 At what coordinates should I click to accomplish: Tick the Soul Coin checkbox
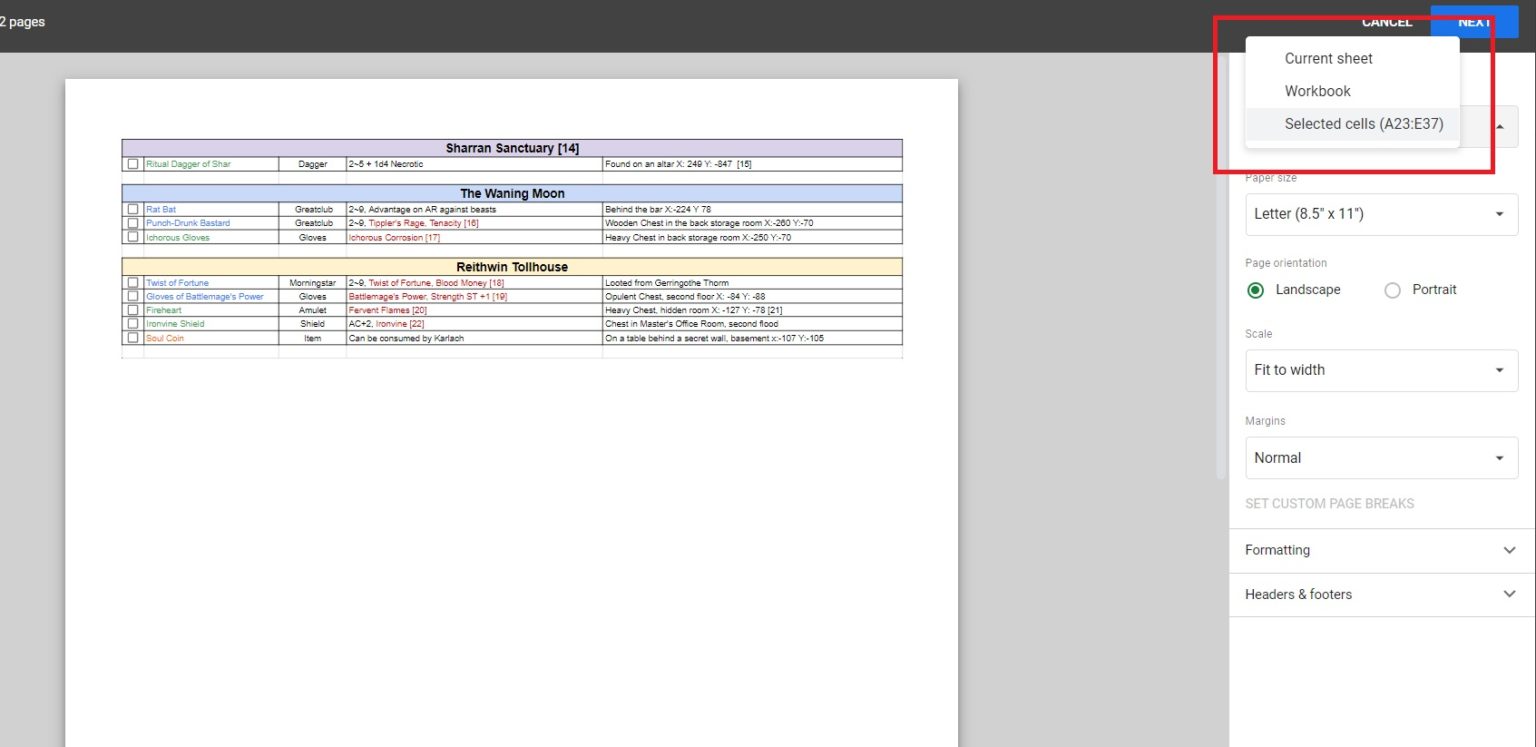pyautogui.click(x=133, y=338)
